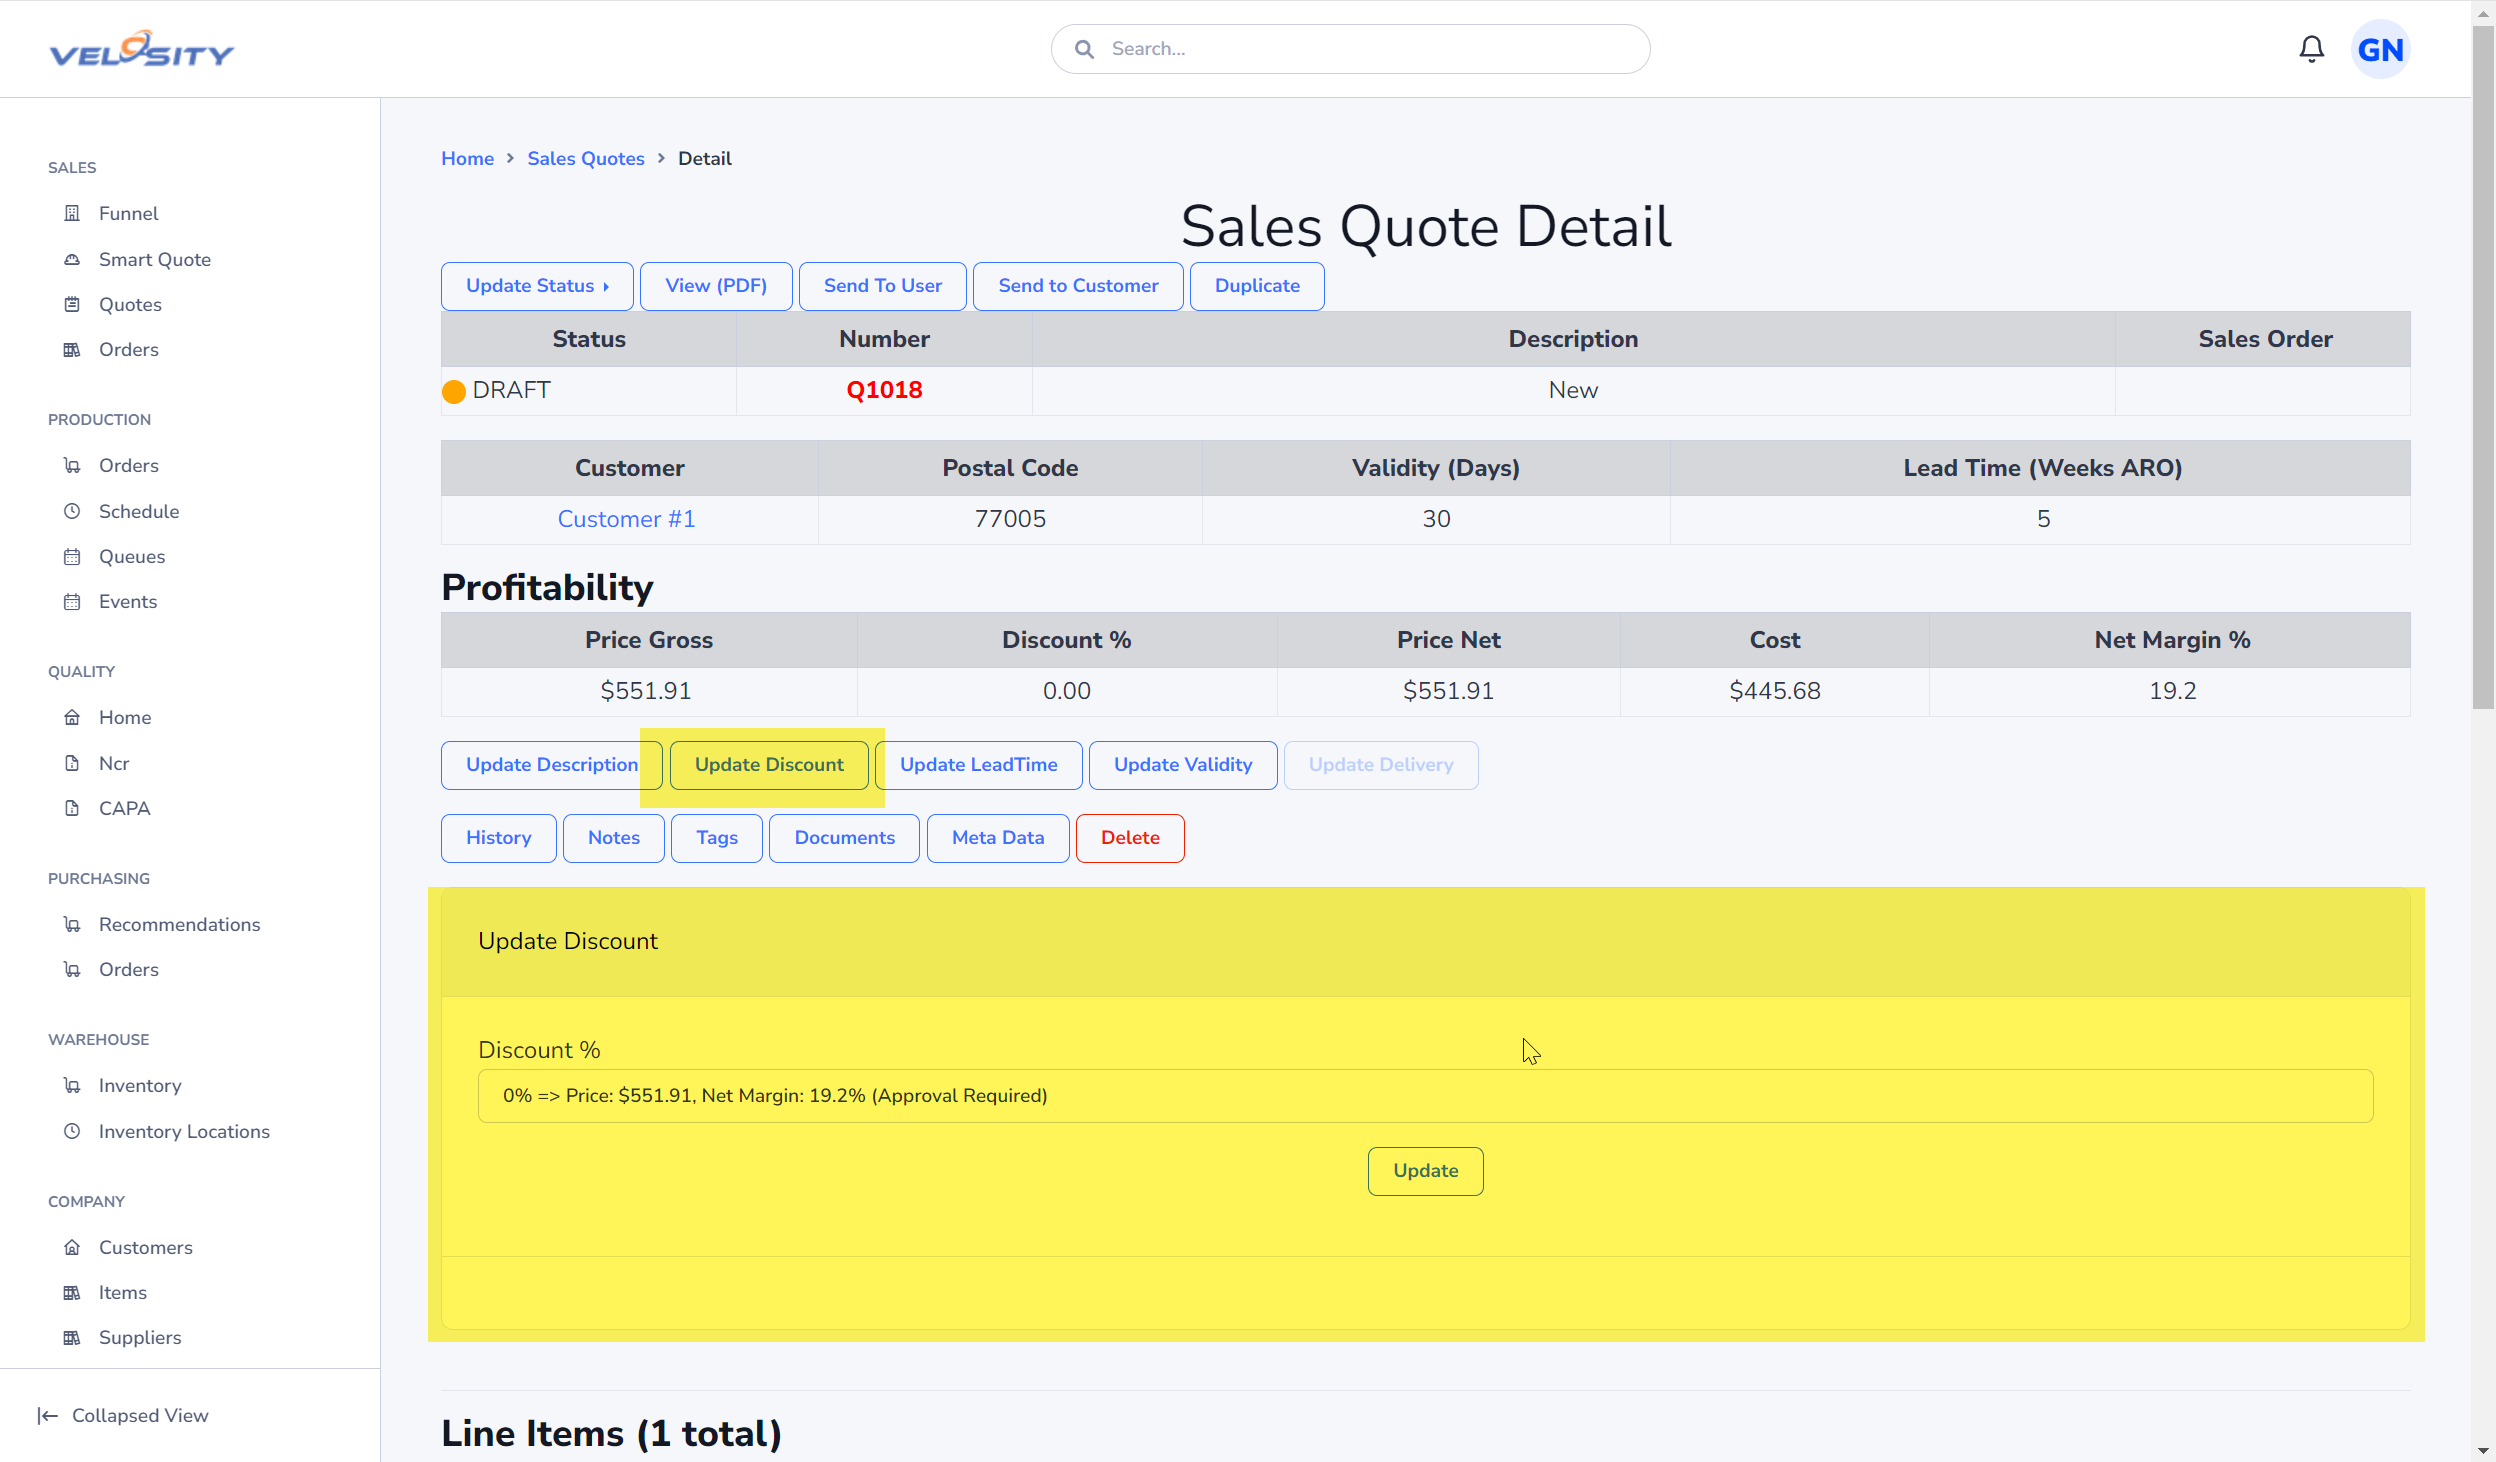Go to Smart Quote in the sidebar
The width and height of the screenshot is (2496, 1462).
155,259
